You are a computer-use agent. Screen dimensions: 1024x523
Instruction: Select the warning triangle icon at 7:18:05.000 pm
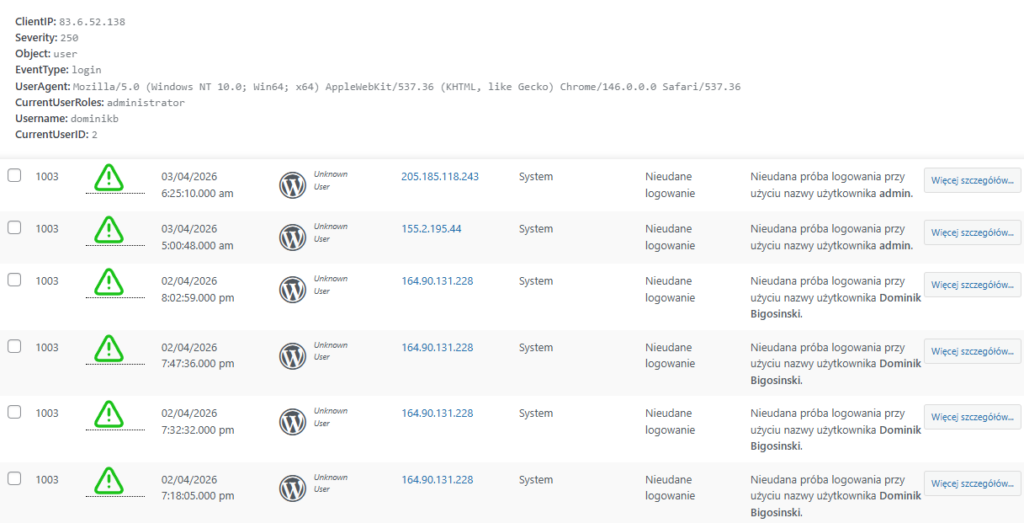click(108, 480)
